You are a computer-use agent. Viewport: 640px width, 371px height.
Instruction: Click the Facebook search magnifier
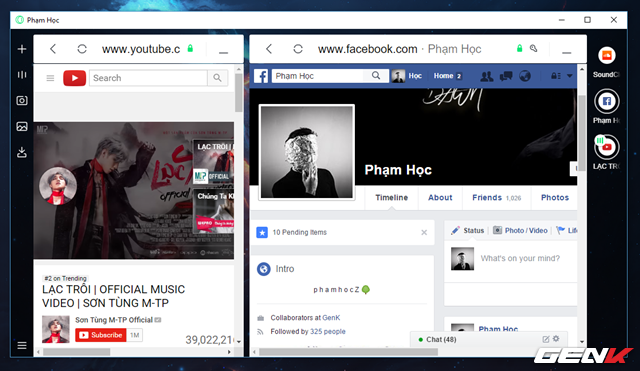pos(376,76)
